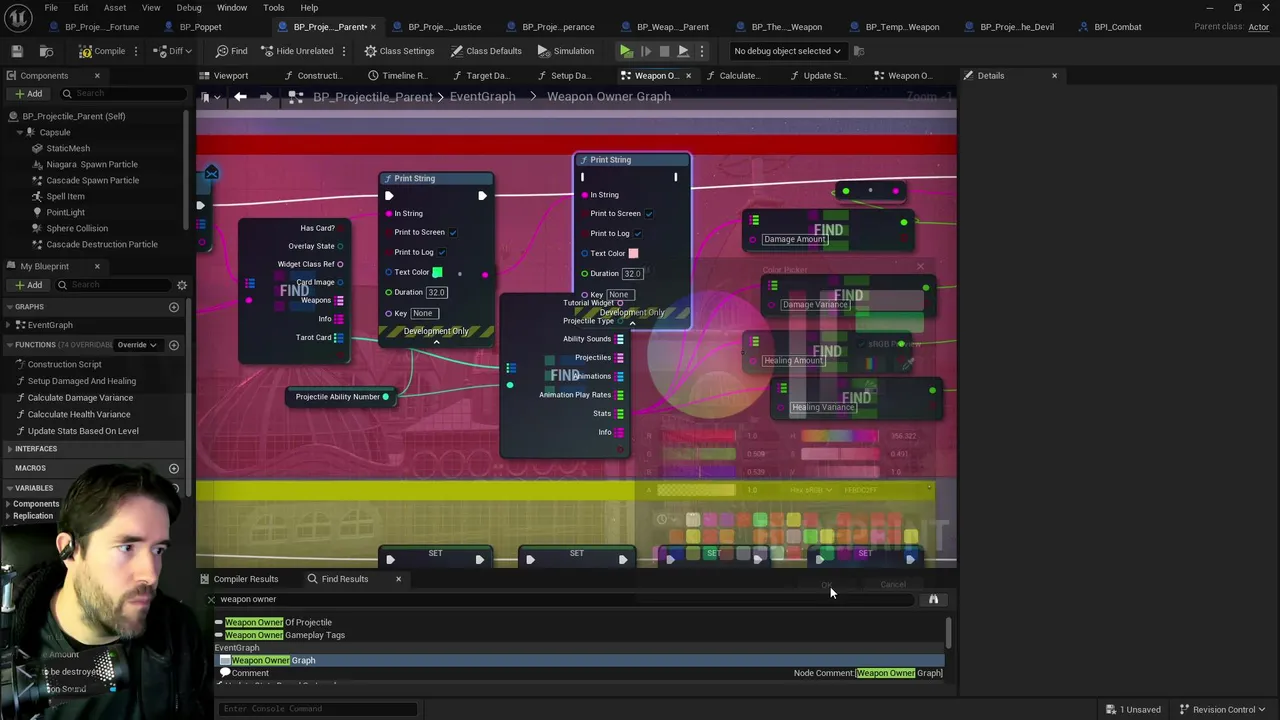Screen dimensions: 1280x720
Task: Open the graph bookmarks dropdown
Action: (207, 97)
